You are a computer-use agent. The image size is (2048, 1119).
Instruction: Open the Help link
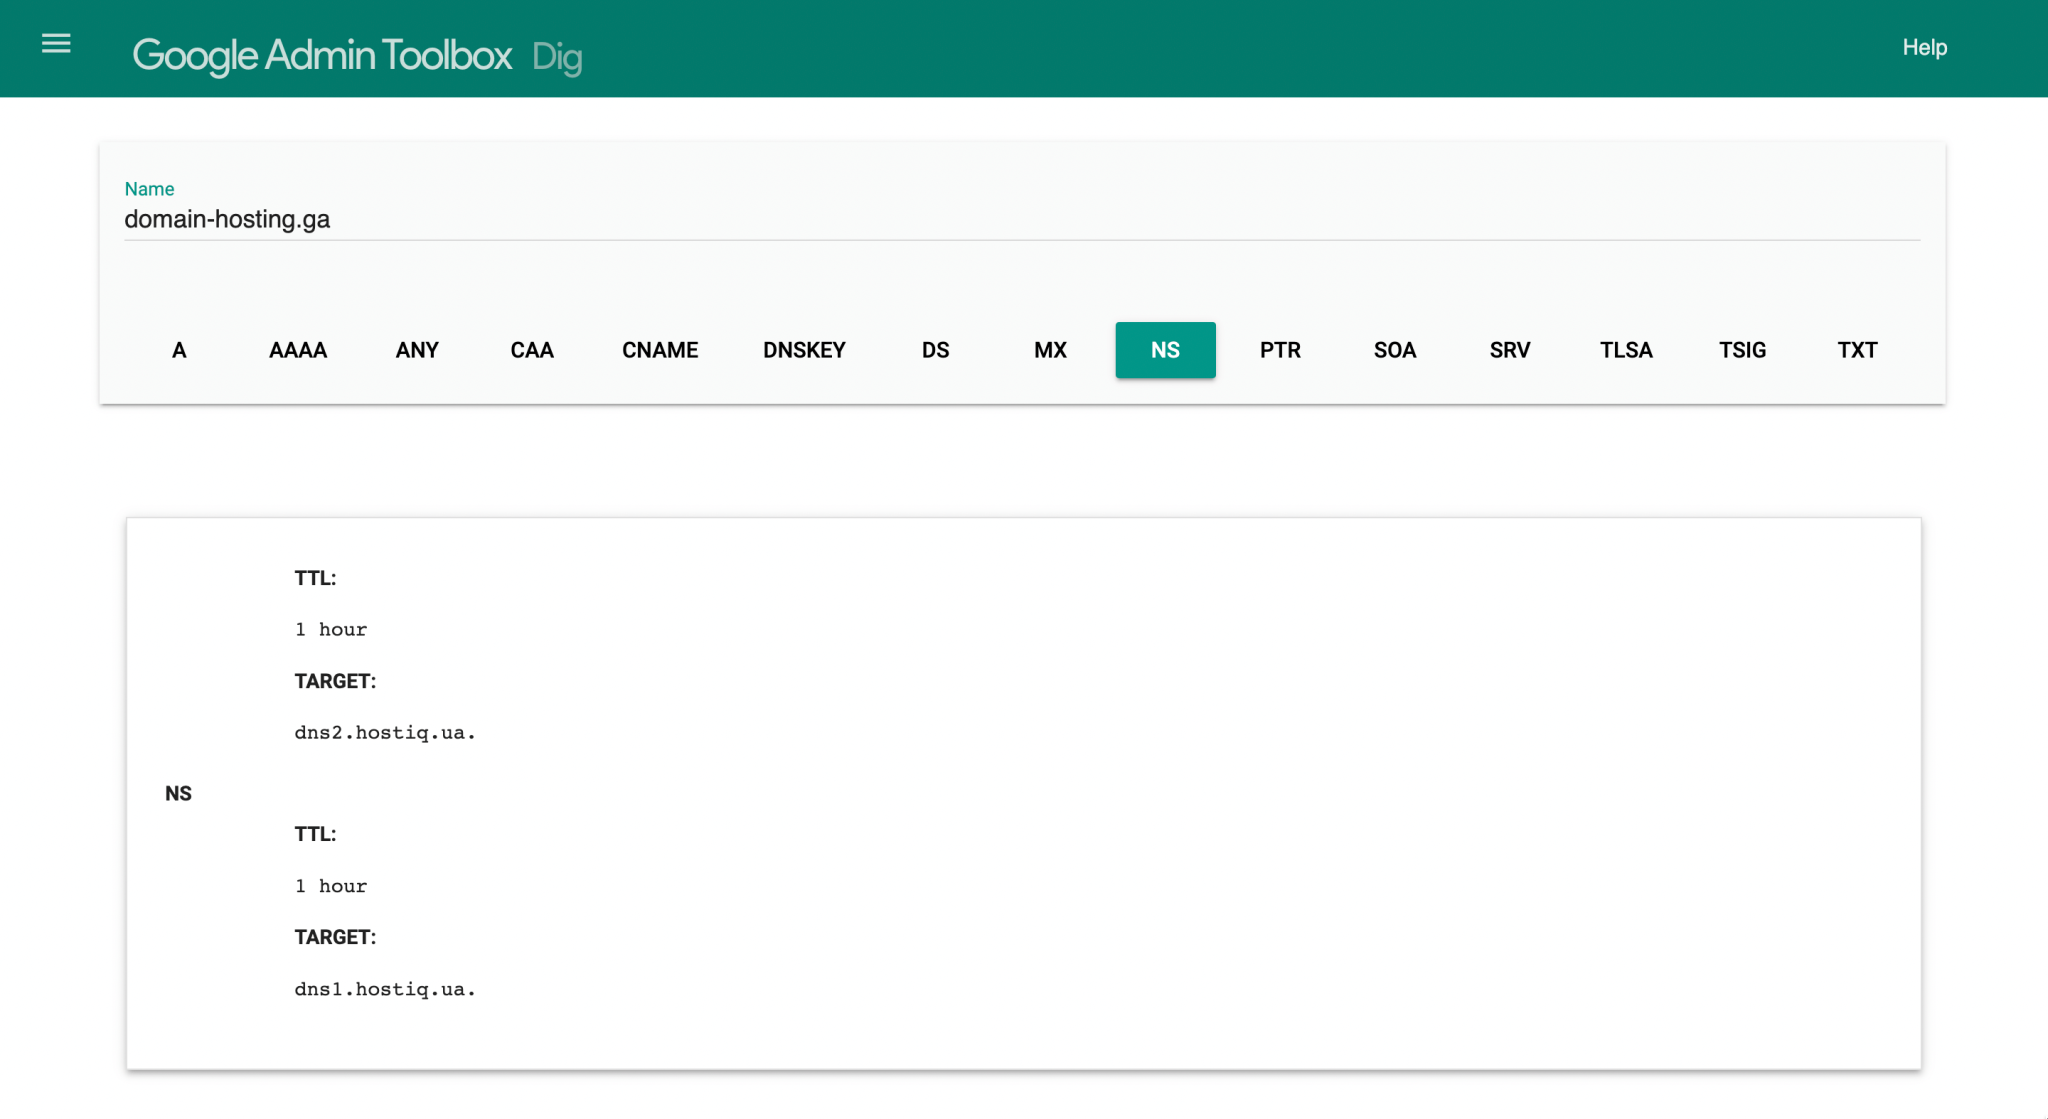coord(1924,47)
